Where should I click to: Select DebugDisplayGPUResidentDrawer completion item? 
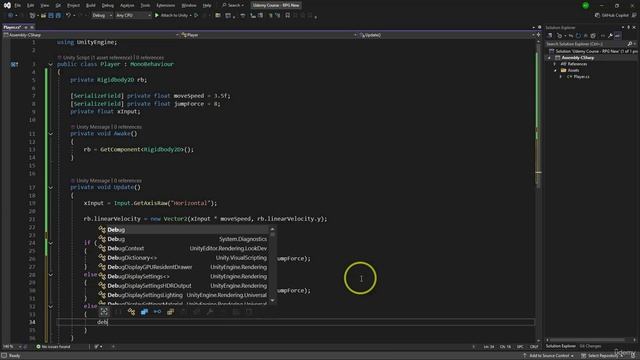pyautogui.click(x=183, y=267)
